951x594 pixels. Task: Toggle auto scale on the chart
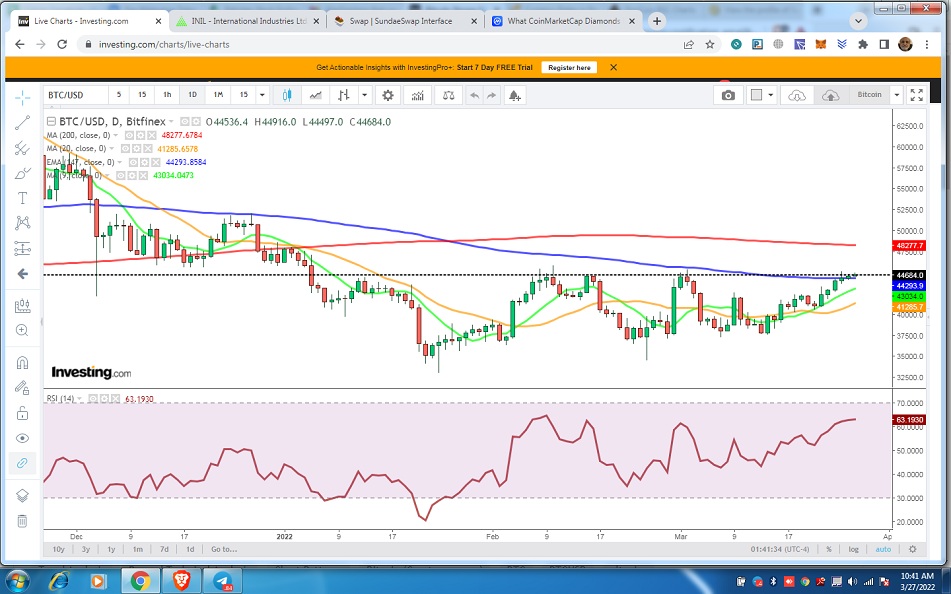883,549
